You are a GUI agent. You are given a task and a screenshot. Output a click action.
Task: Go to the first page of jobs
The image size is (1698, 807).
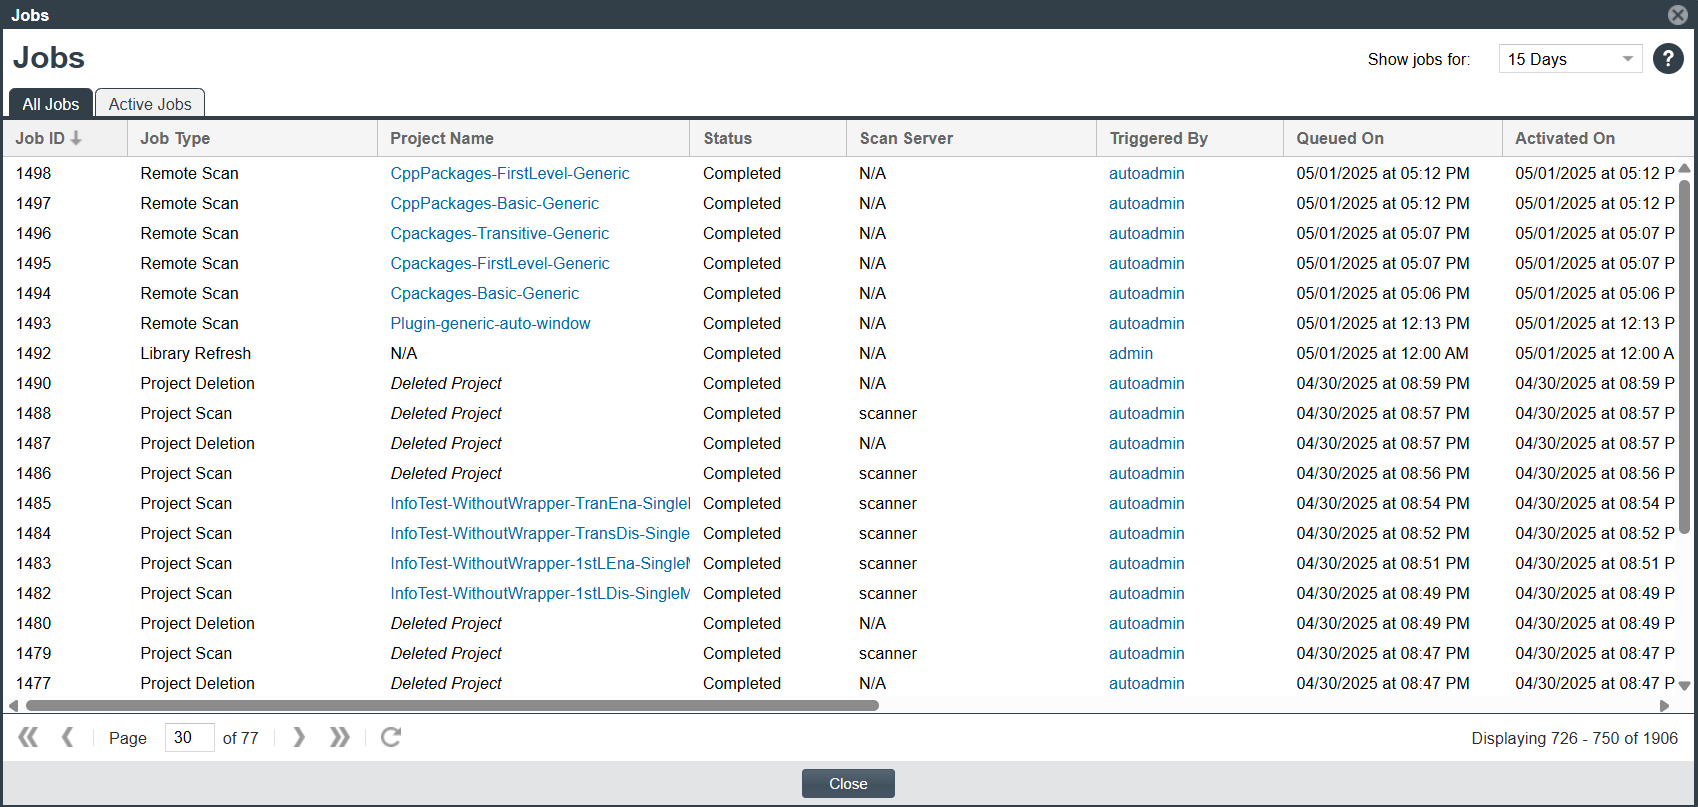(28, 737)
